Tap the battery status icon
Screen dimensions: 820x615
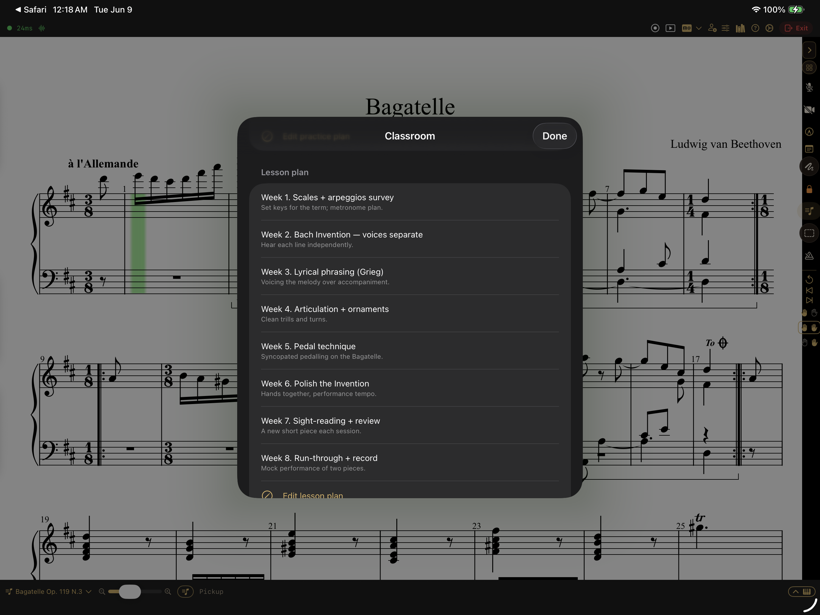point(796,9)
